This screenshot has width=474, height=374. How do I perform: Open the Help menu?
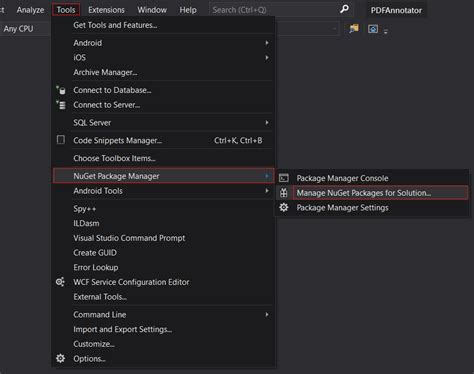point(188,10)
